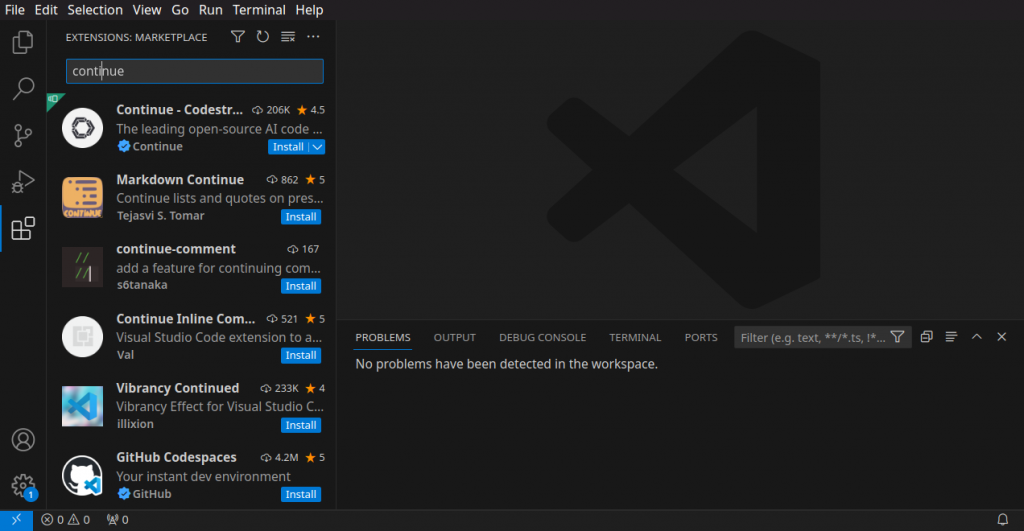
Task: Open the Terminal menu
Action: click(258, 10)
